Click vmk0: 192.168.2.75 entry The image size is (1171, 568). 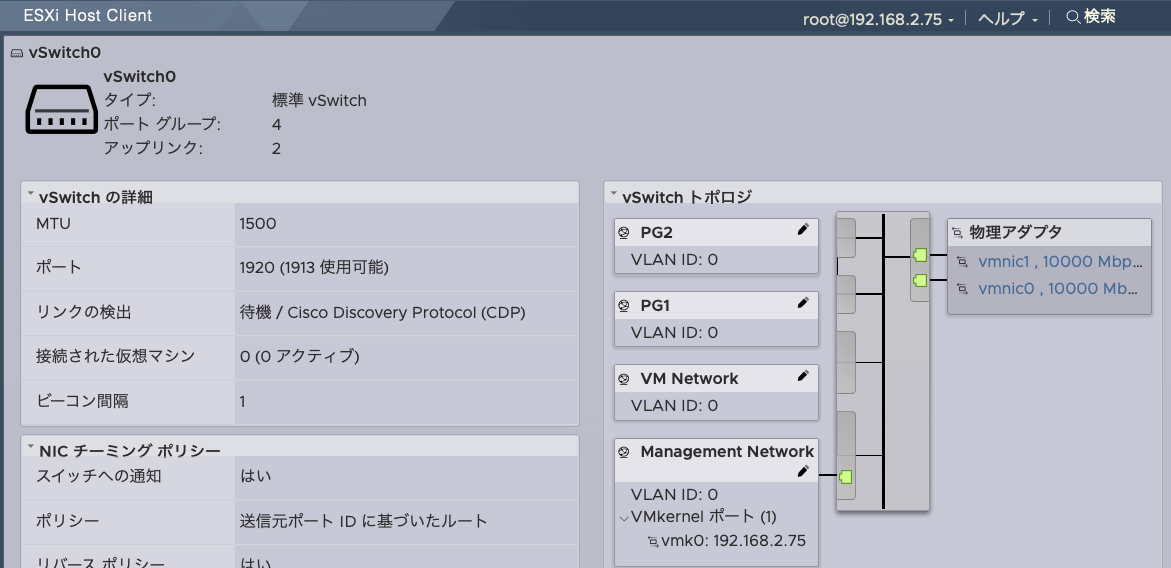733,541
